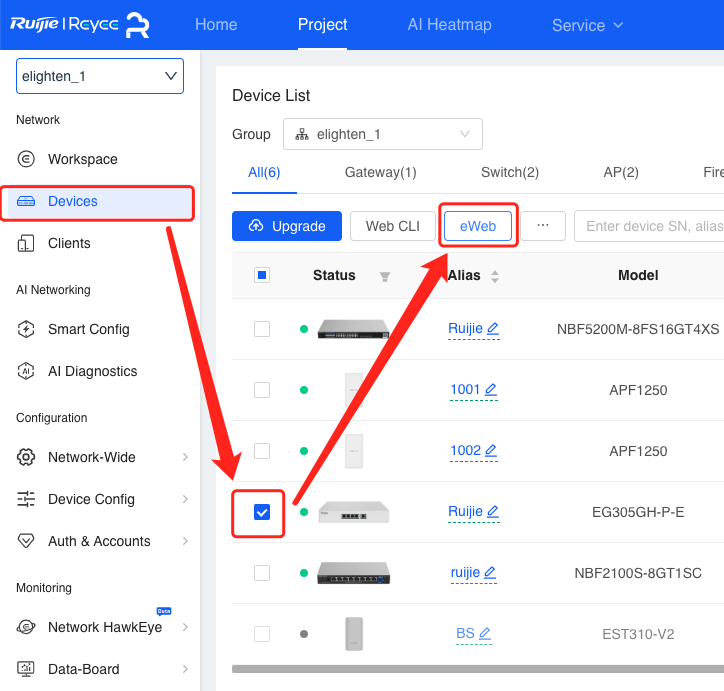Open lowercase ruijie alias link
Image resolution: width=724 pixels, height=691 pixels.
tap(465, 572)
